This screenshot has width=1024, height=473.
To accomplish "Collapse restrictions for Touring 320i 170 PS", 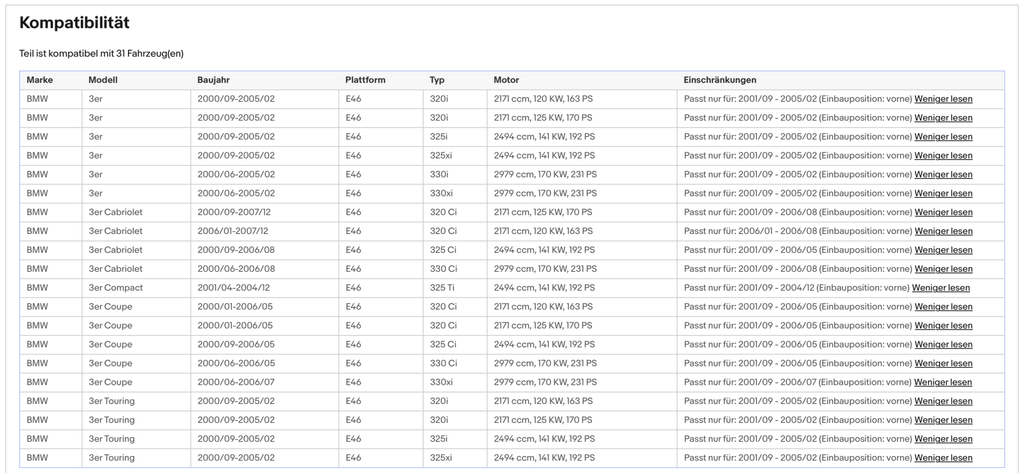I will tap(943, 421).
